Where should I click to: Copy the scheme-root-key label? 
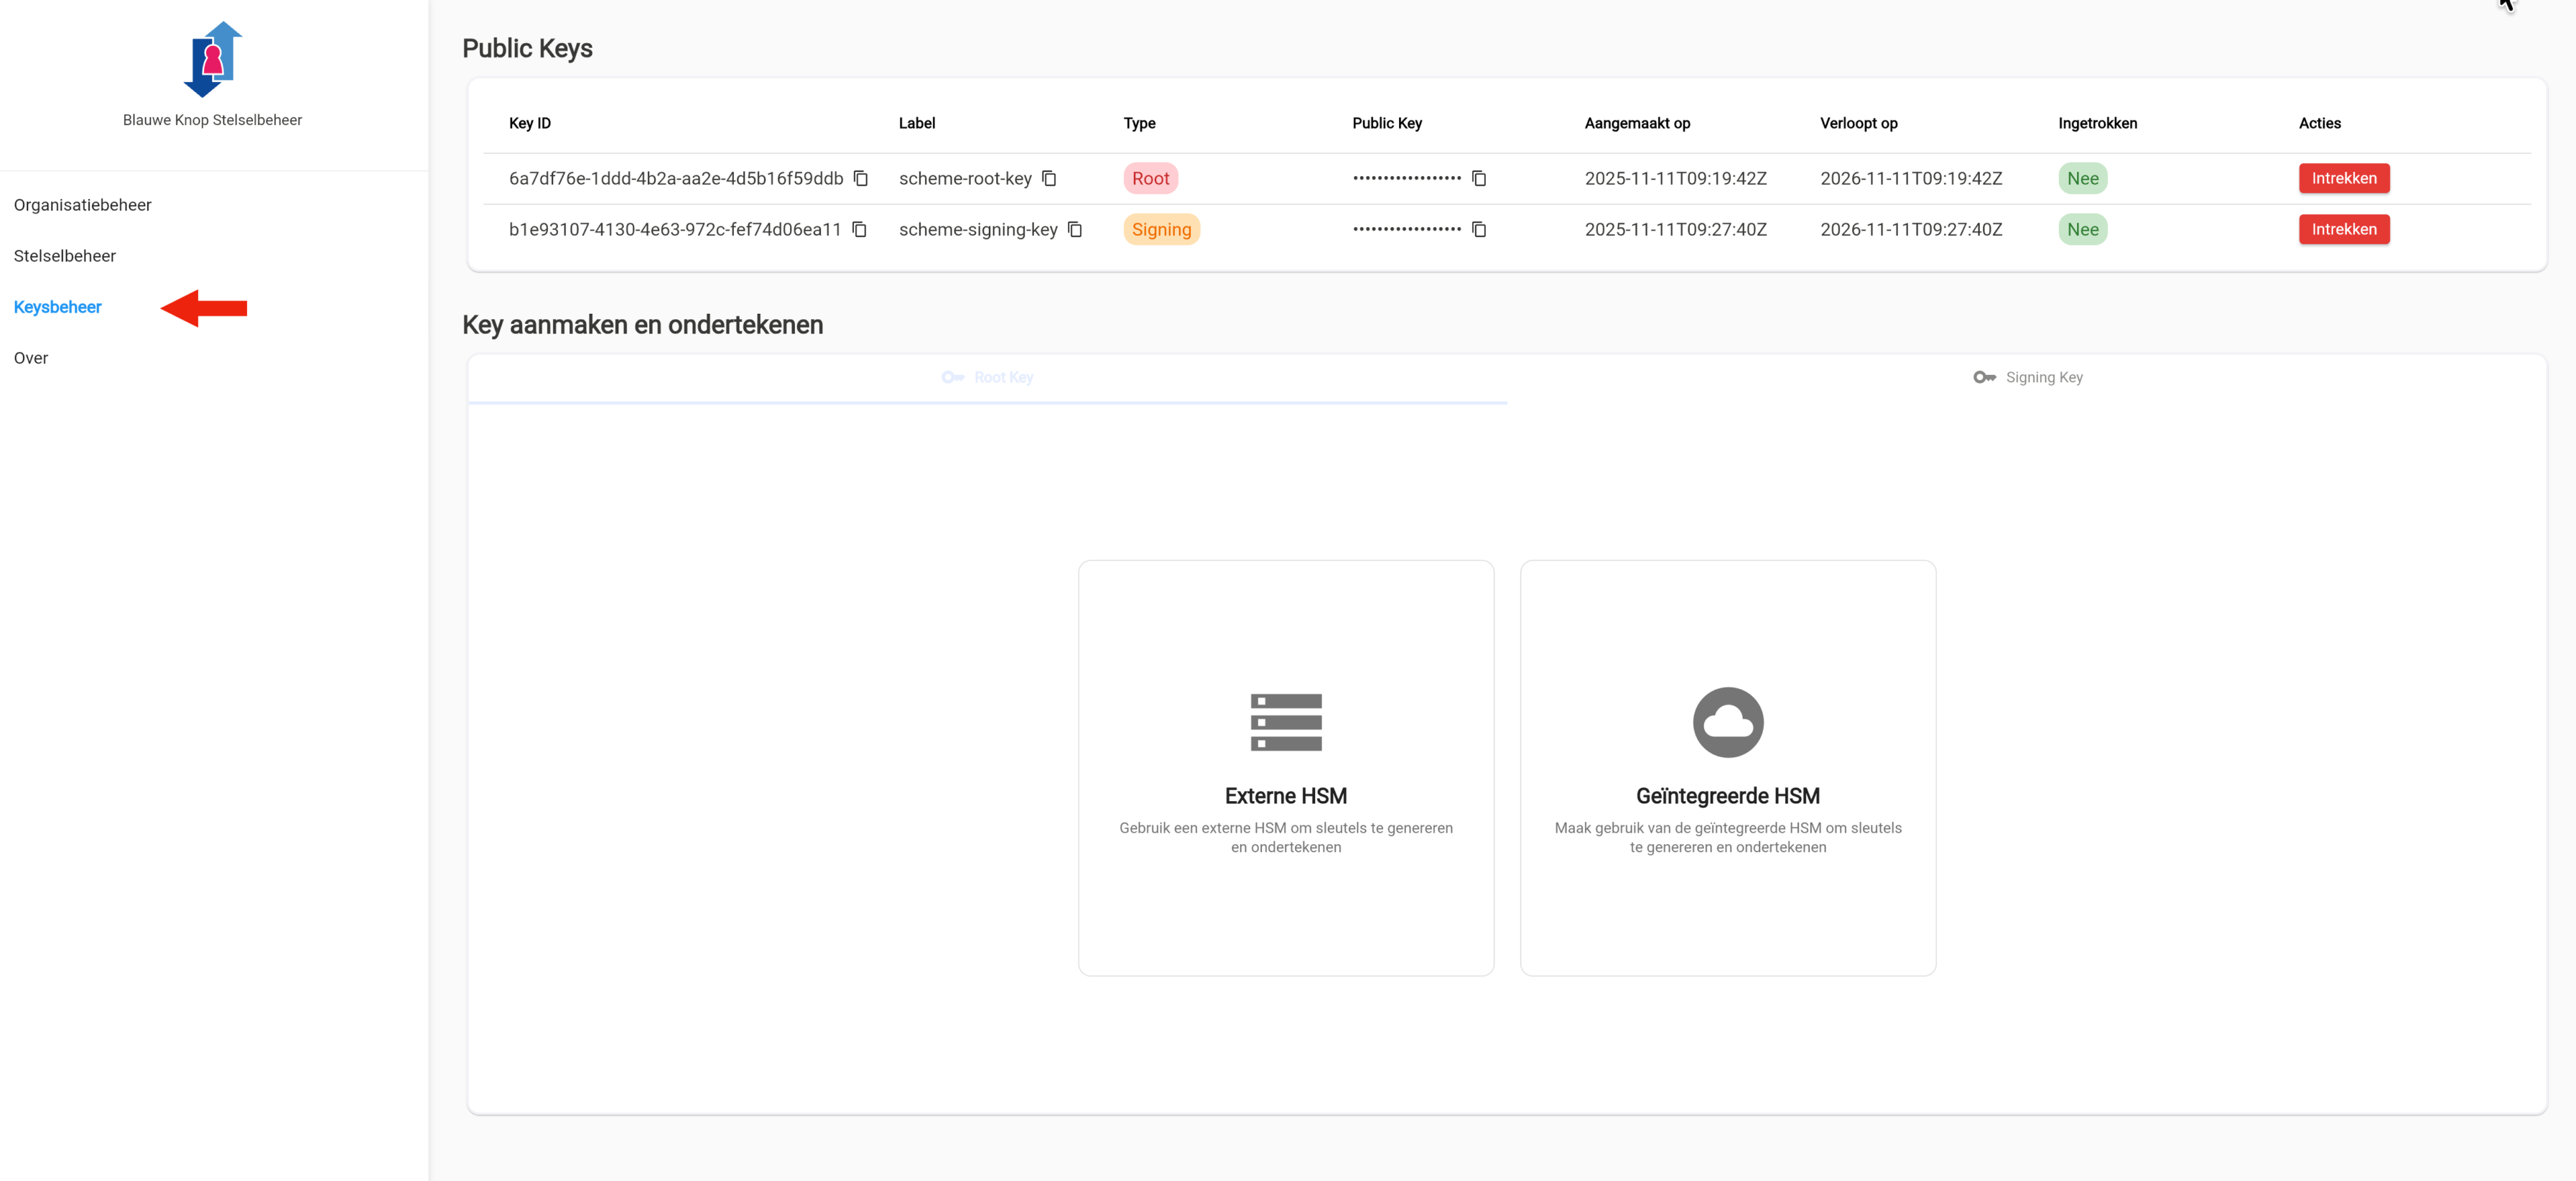click(x=1048, y=179)
